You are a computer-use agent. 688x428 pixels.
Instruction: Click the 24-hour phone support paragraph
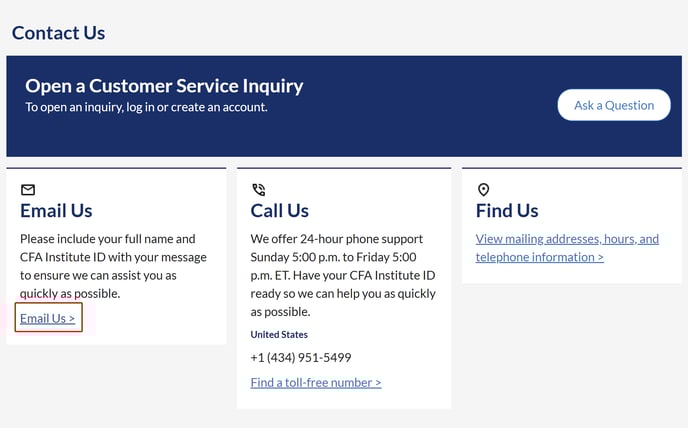[x=343, y=275]
